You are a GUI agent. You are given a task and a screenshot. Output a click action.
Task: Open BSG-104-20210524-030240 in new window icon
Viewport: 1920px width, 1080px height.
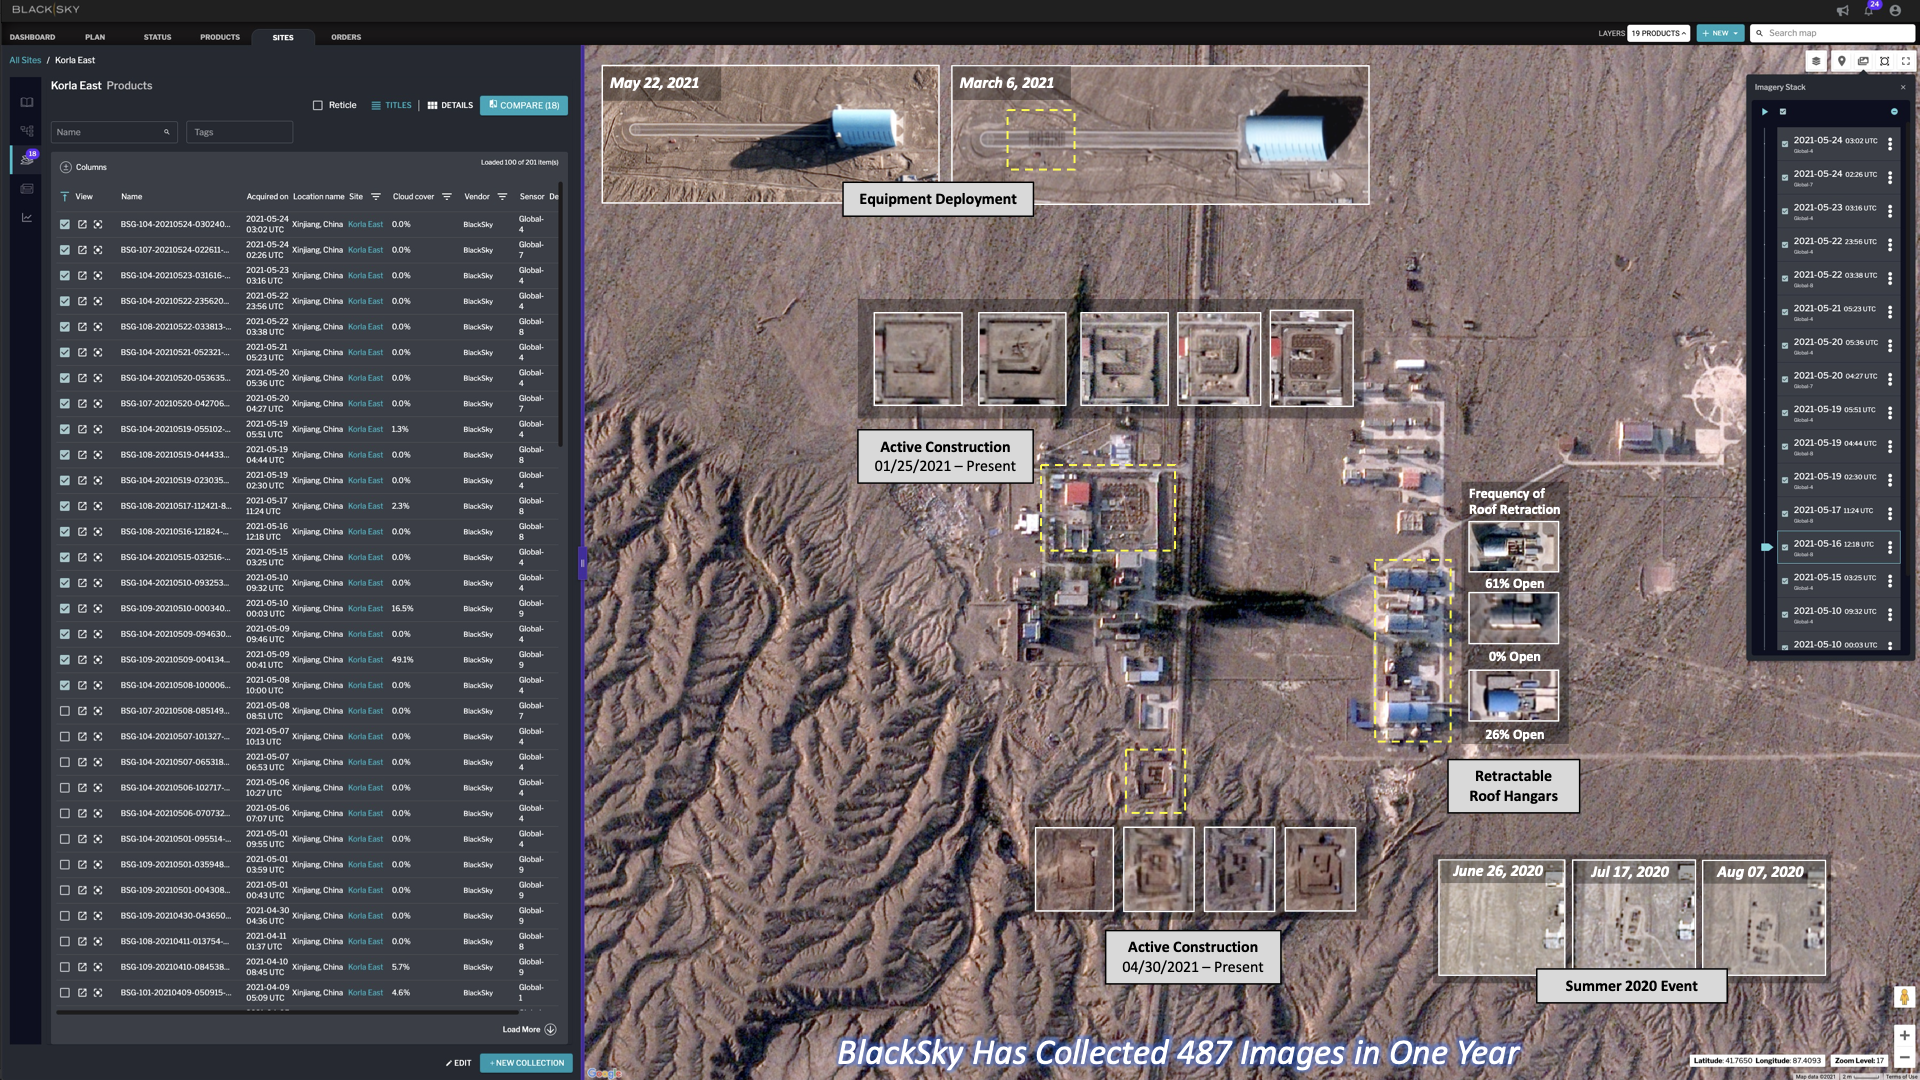click(x=82, y=224)
